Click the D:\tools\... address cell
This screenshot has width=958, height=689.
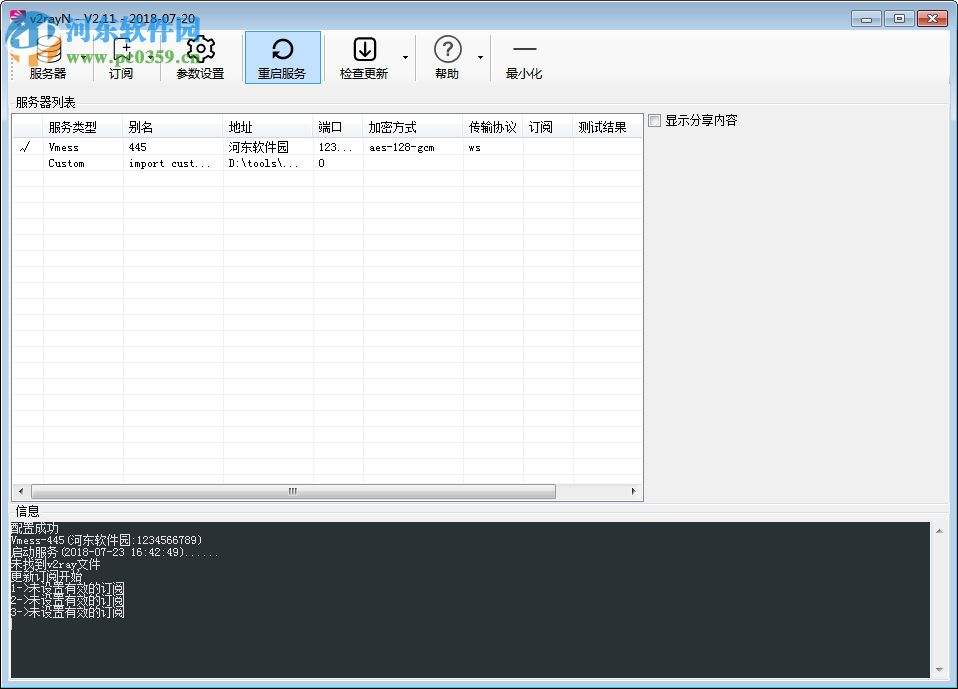[x=263, y=163]
